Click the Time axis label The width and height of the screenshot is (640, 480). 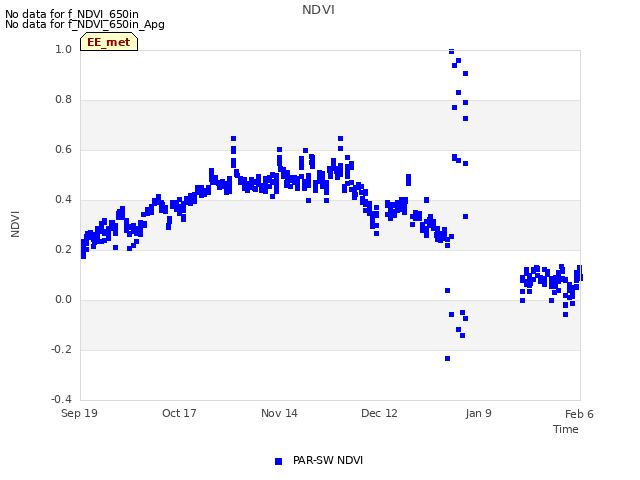point(566,429)
